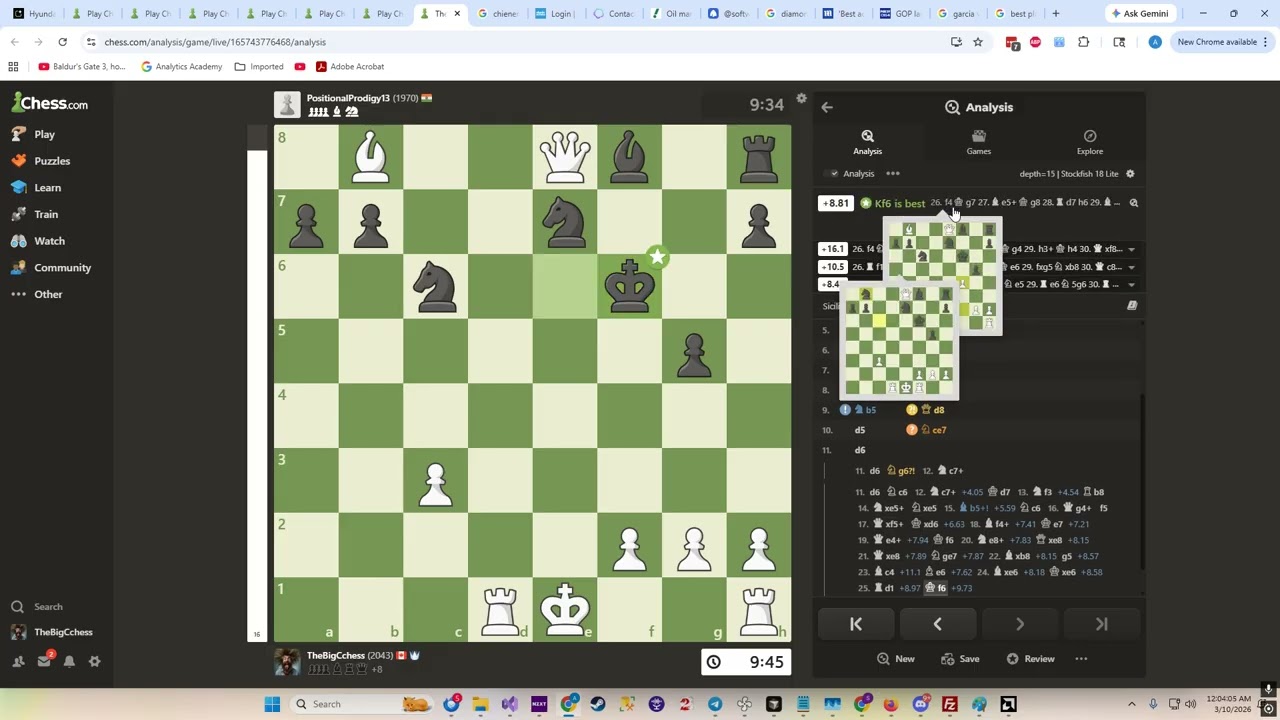Click the sidebar Search field
The image size is (1280, 720).
[x=60, y=607]
